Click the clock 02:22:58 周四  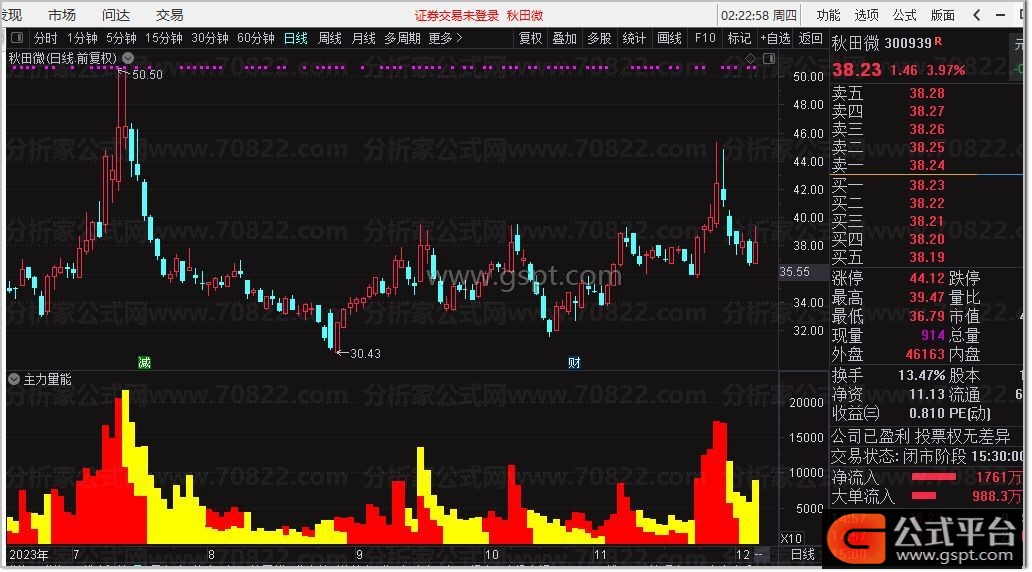coord(759,15)
